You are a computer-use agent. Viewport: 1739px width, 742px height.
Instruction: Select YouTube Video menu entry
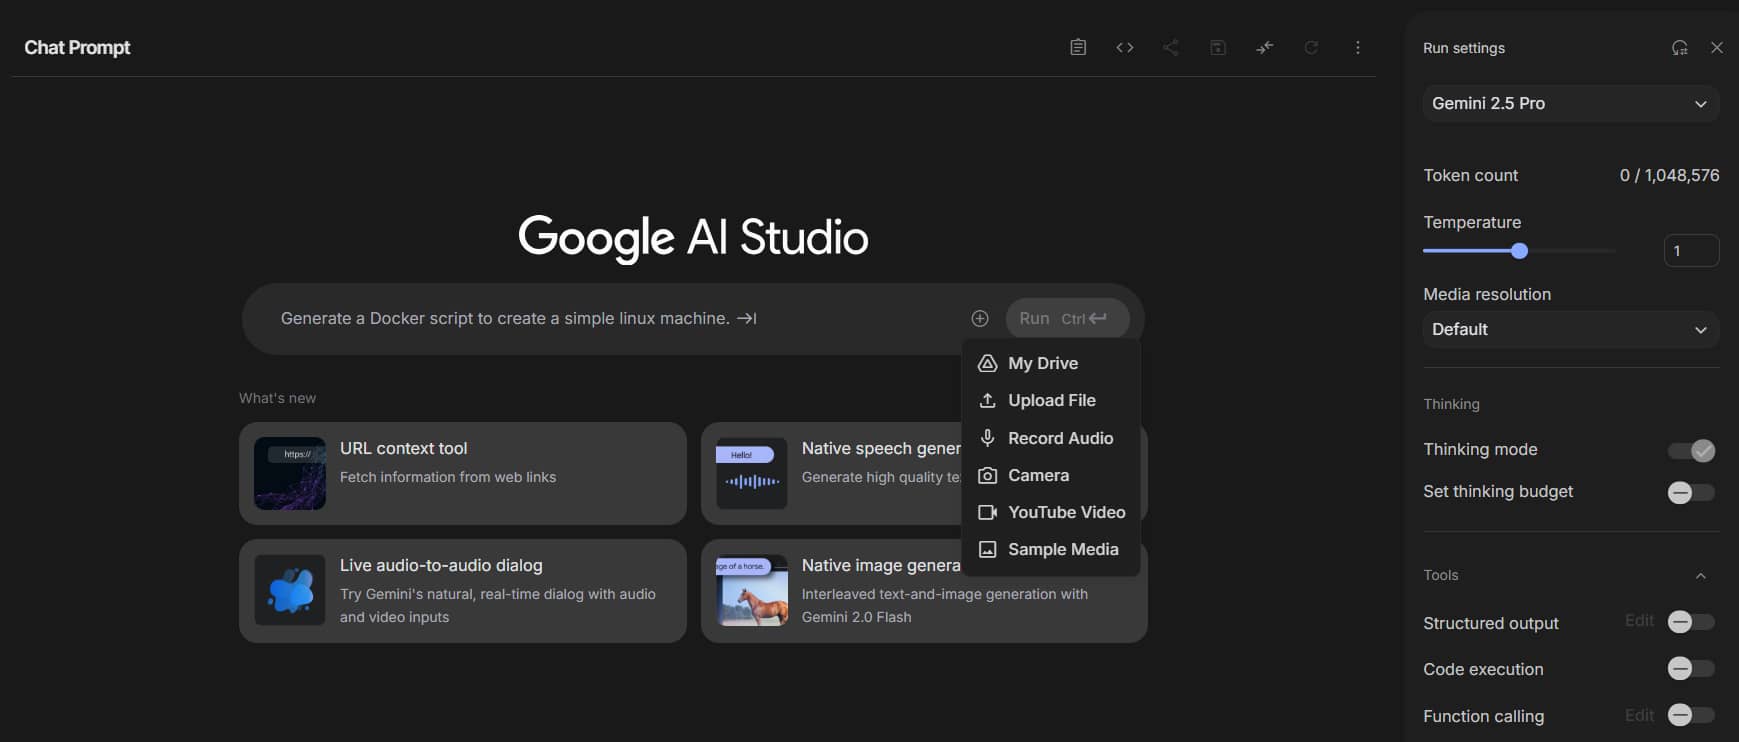(x=1052, y=512)
